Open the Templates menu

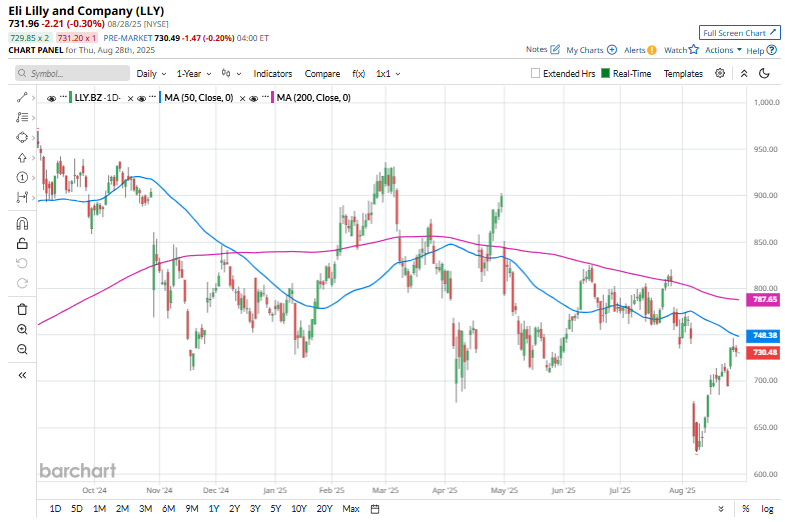[683, 74]
